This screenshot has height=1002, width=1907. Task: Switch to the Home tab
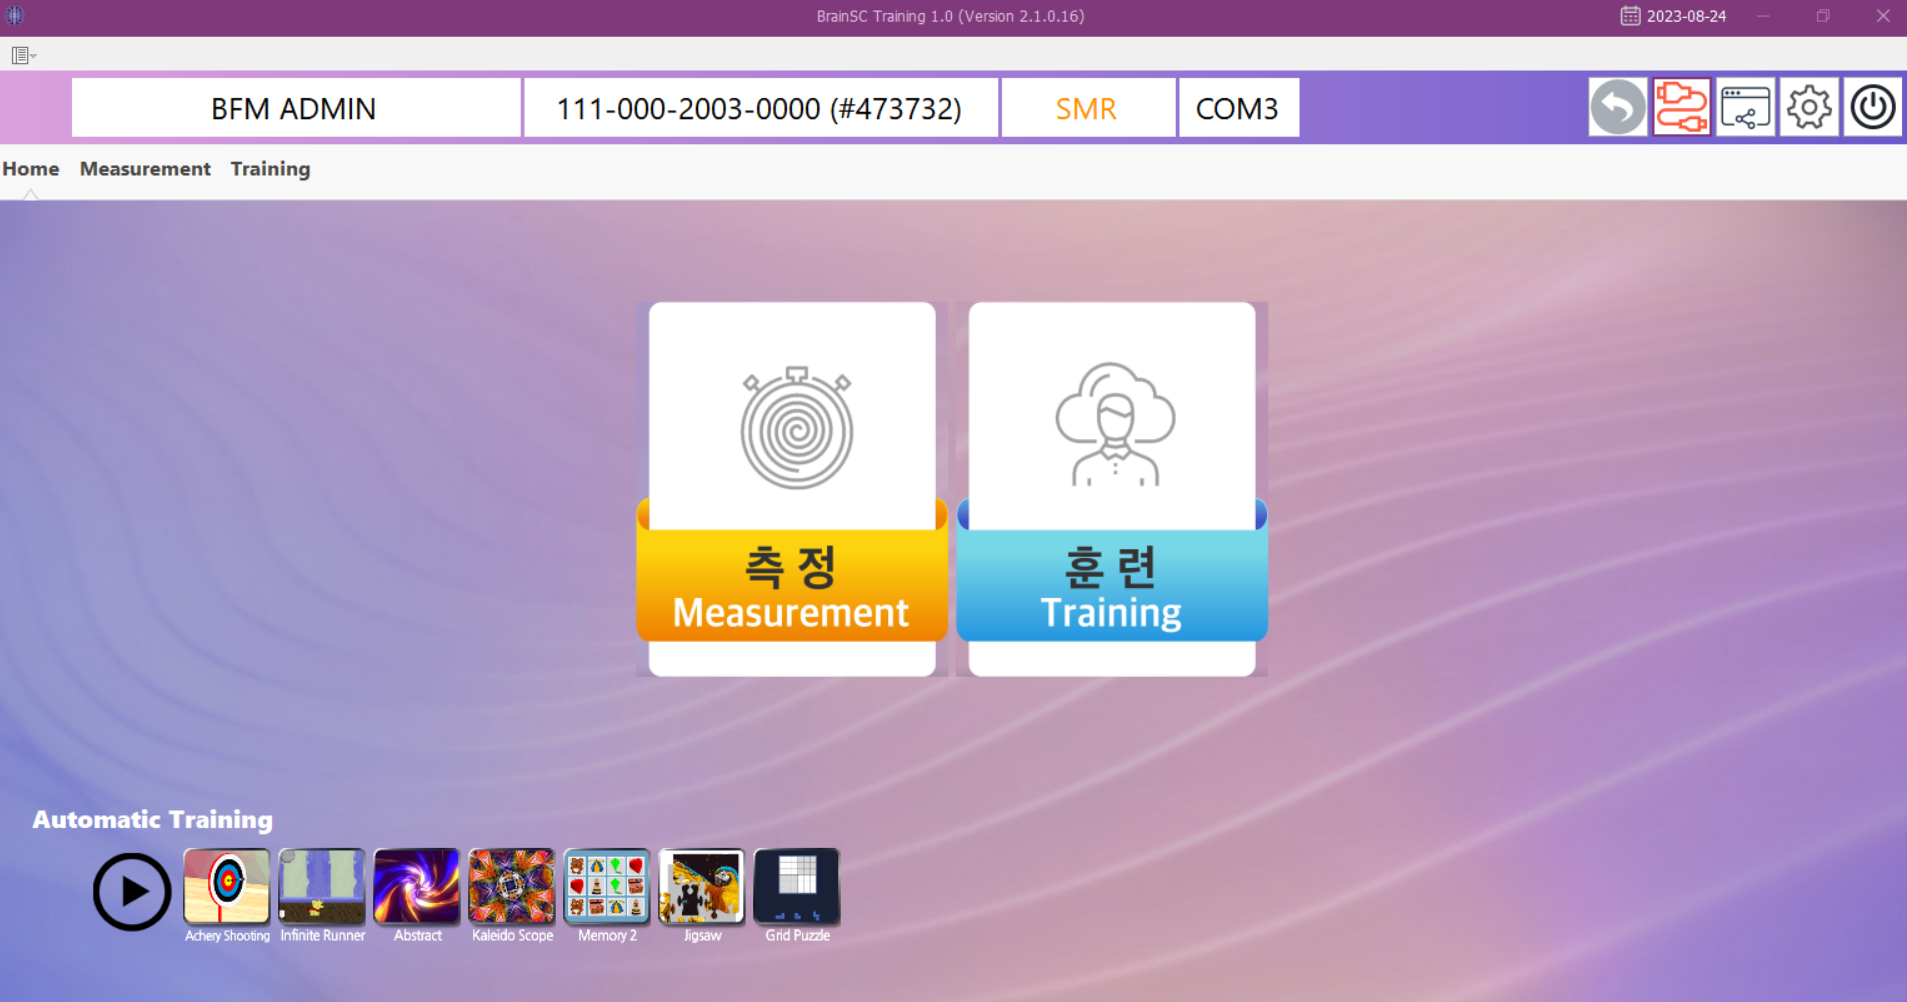coord(31,169)
